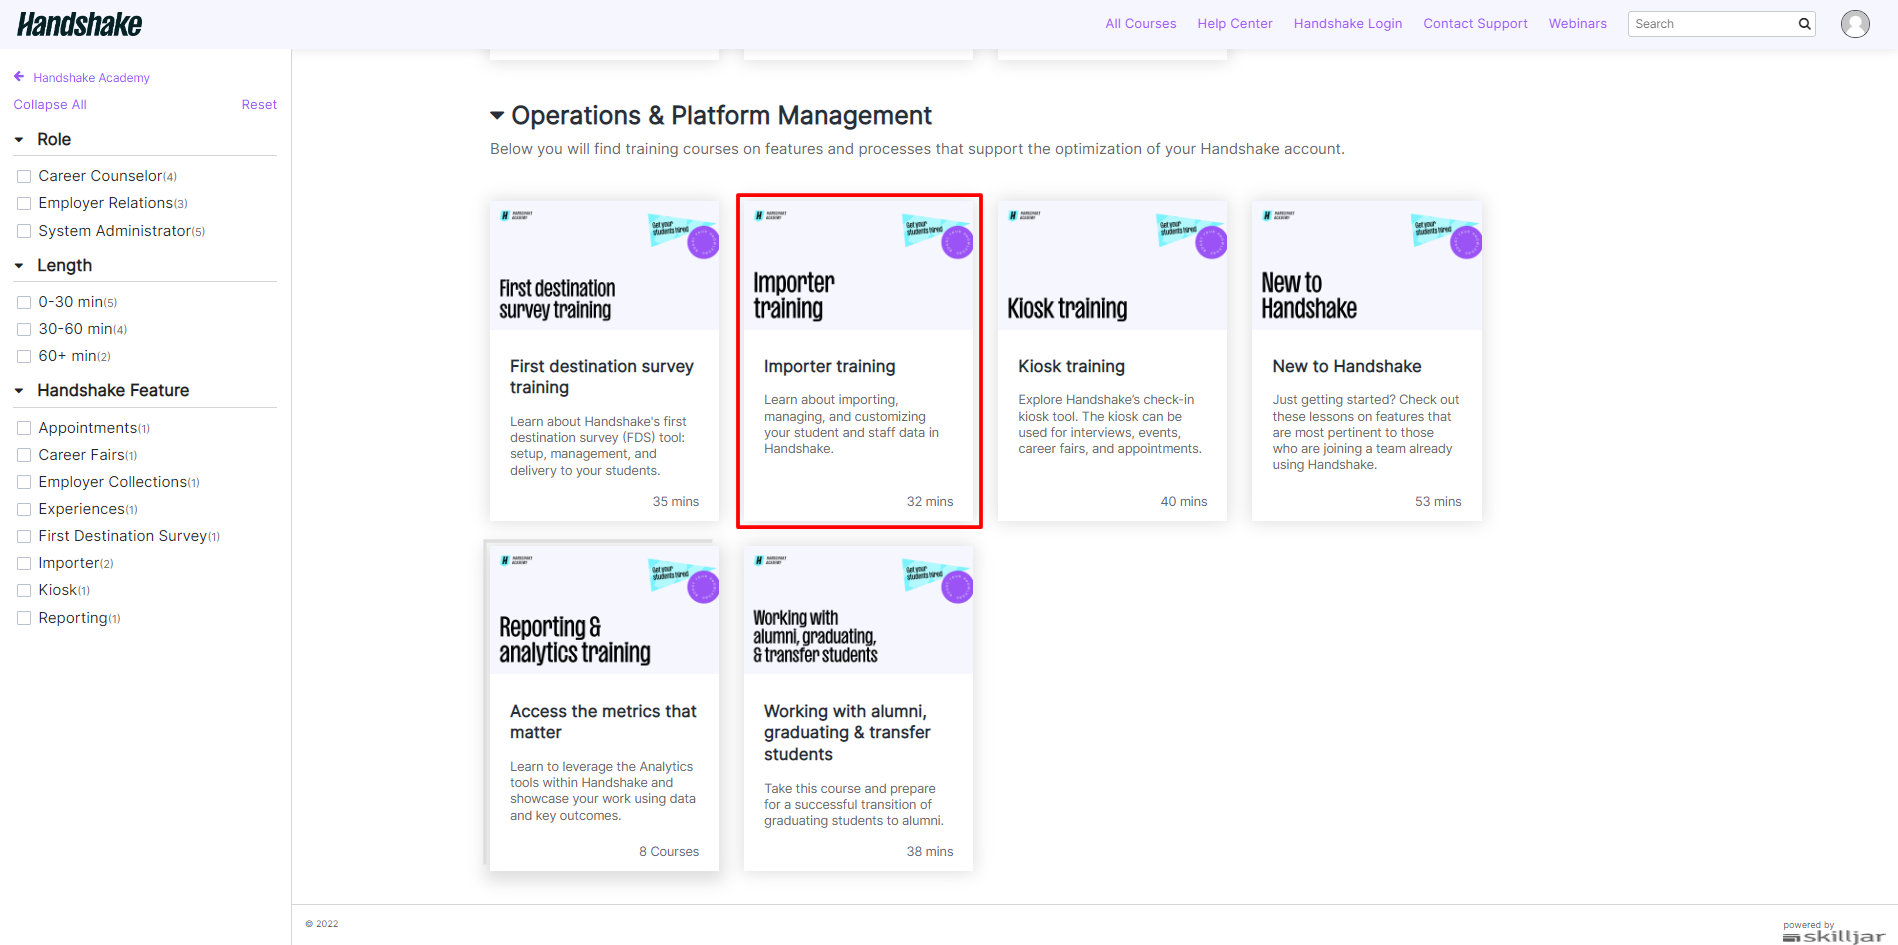
Task: Select the Importer filter checkbox
Action: (24, 564)
